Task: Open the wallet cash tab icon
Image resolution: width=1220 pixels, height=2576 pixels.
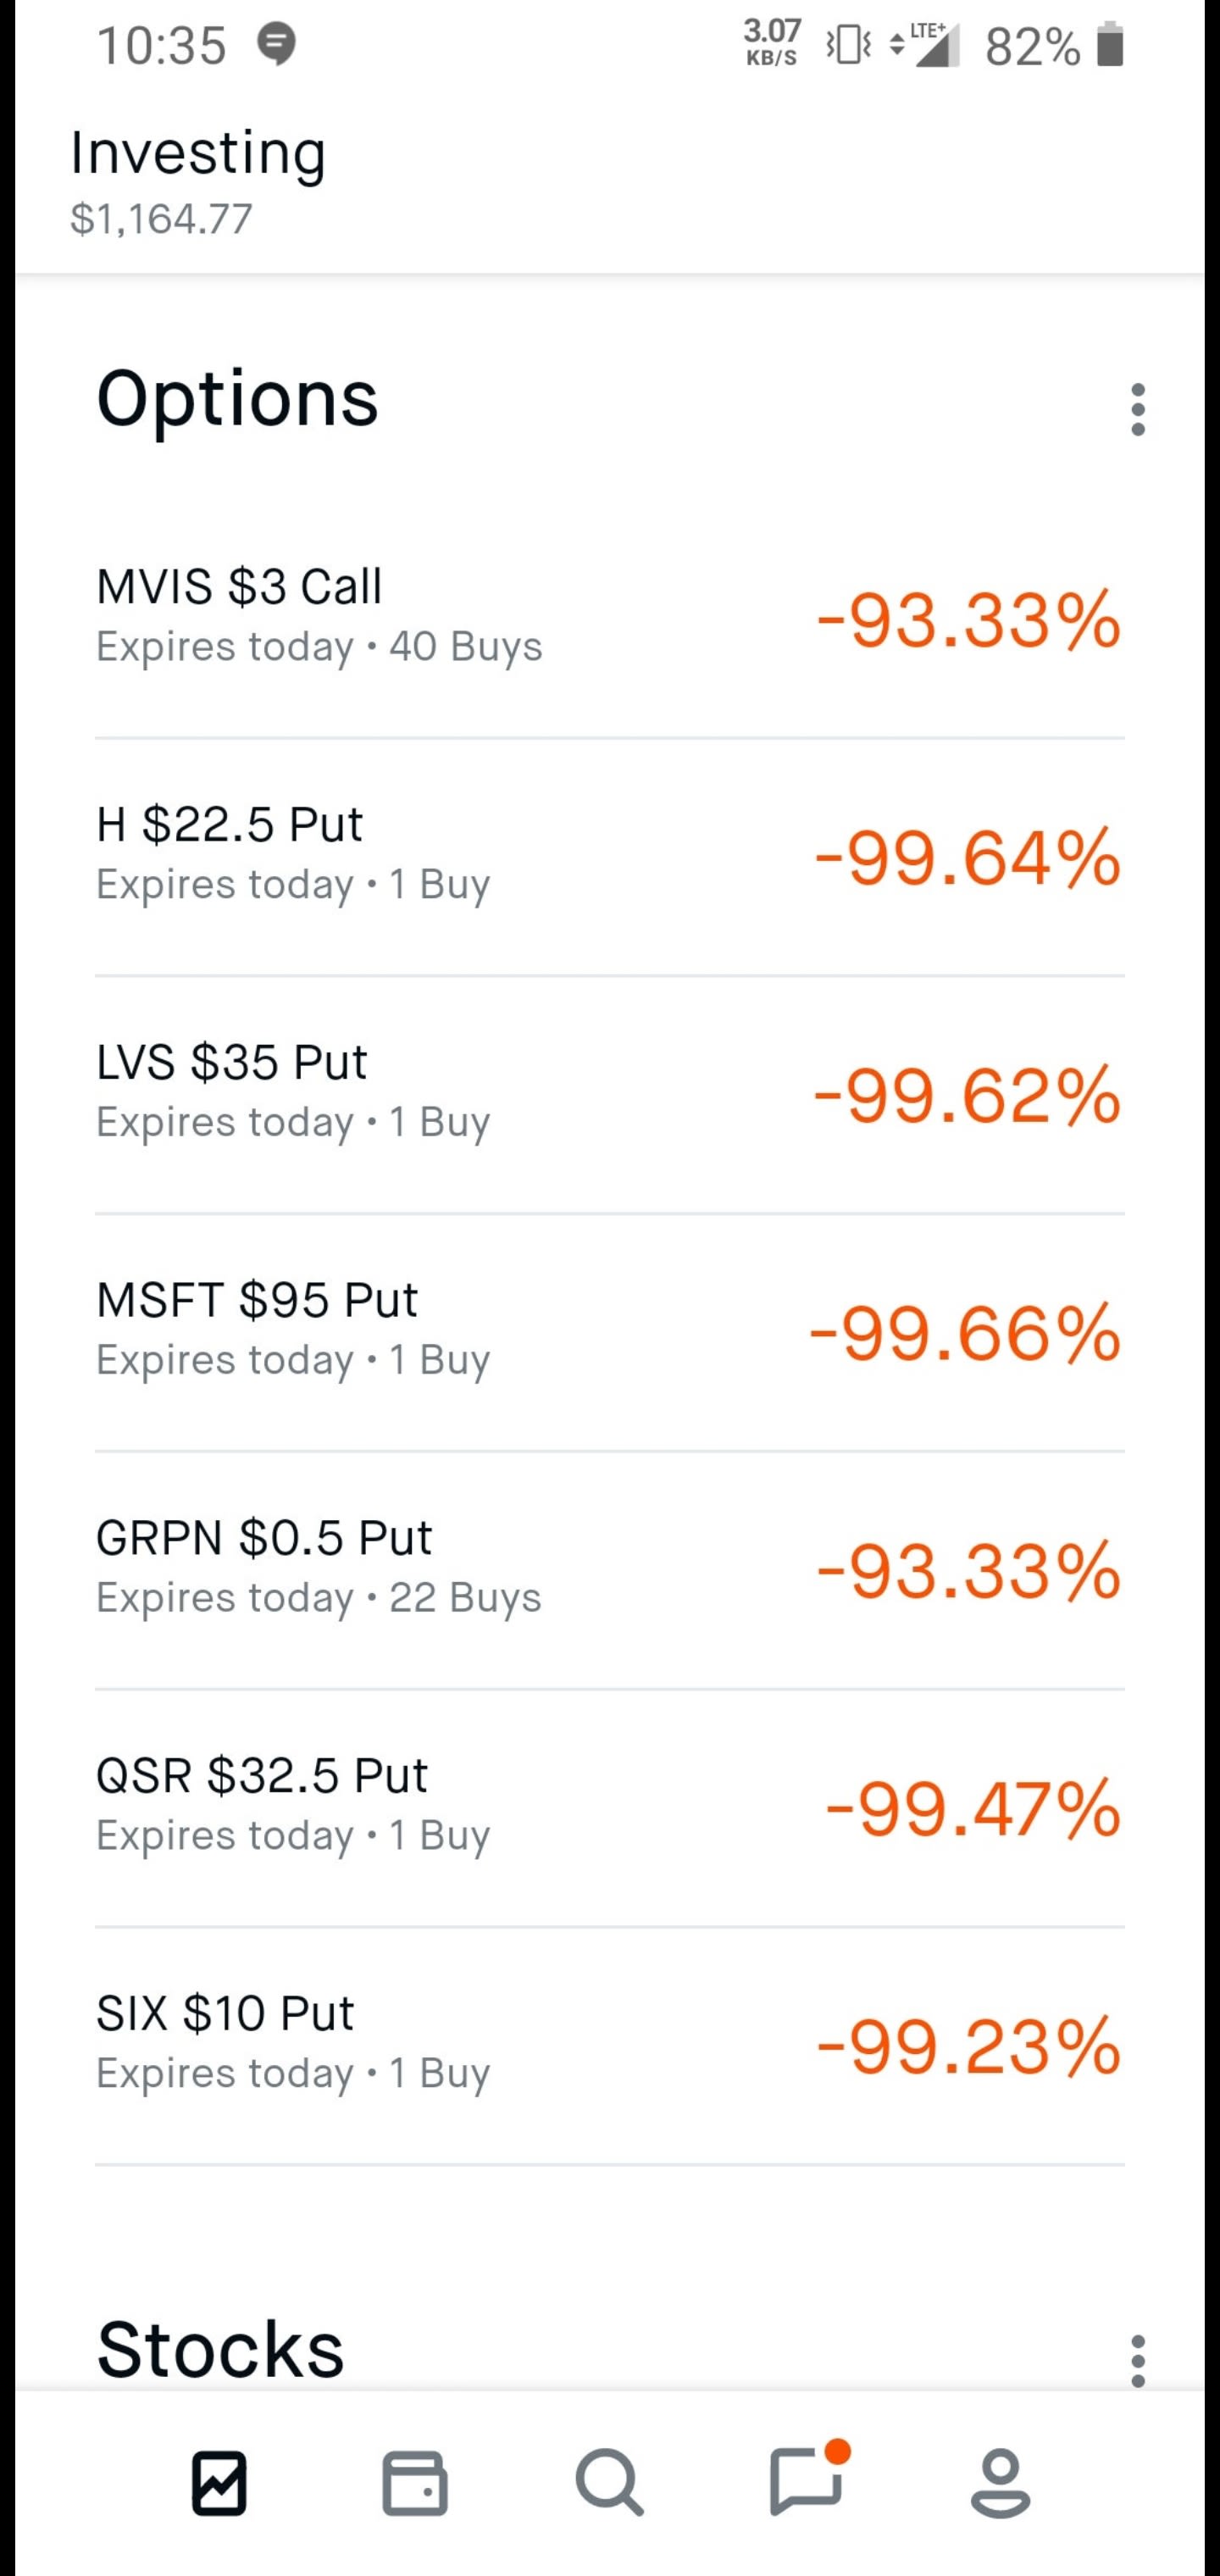Action: pos(415,2483)
